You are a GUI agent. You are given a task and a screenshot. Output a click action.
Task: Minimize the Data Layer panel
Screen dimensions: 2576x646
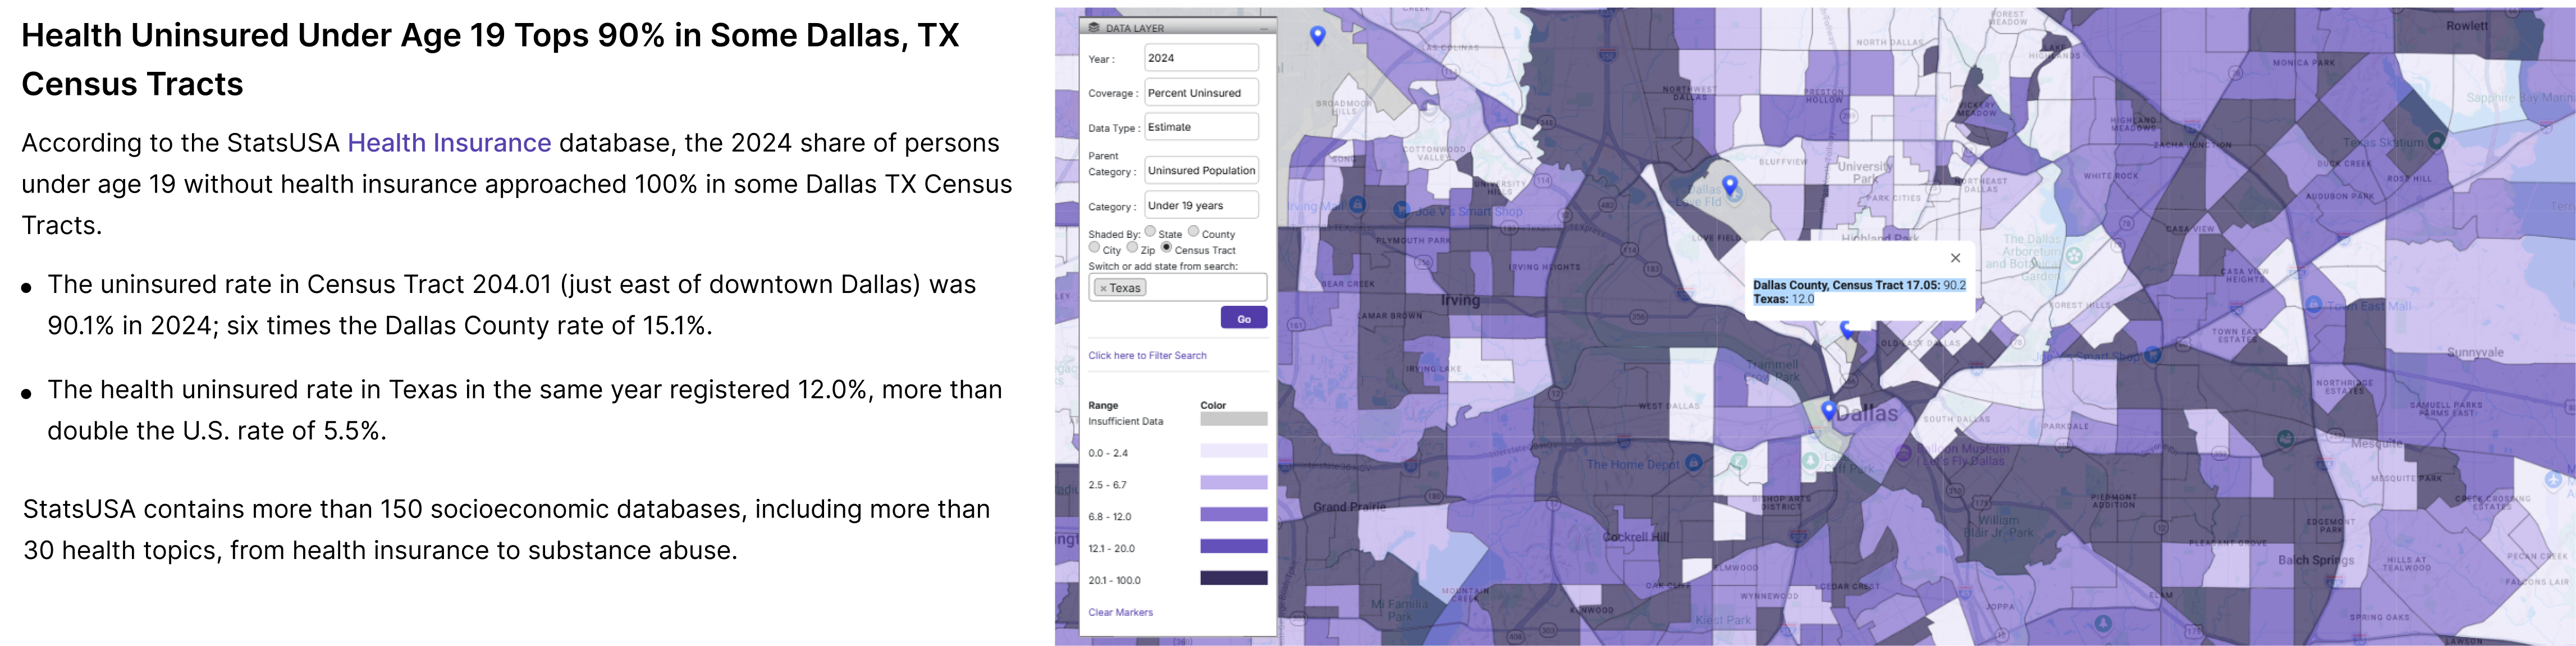pos(1263,29)
